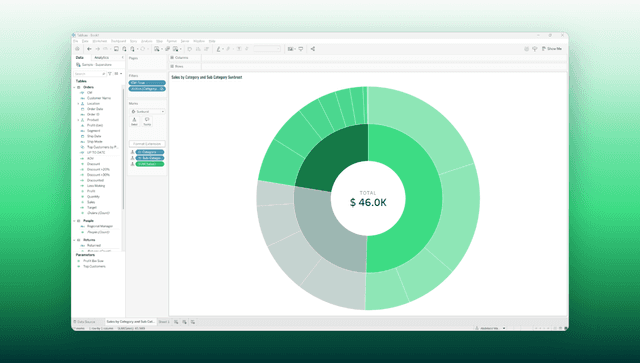Open the Data Source tab at the bottom
Screen dimensions: 640x363
click(x=84, y=322)
